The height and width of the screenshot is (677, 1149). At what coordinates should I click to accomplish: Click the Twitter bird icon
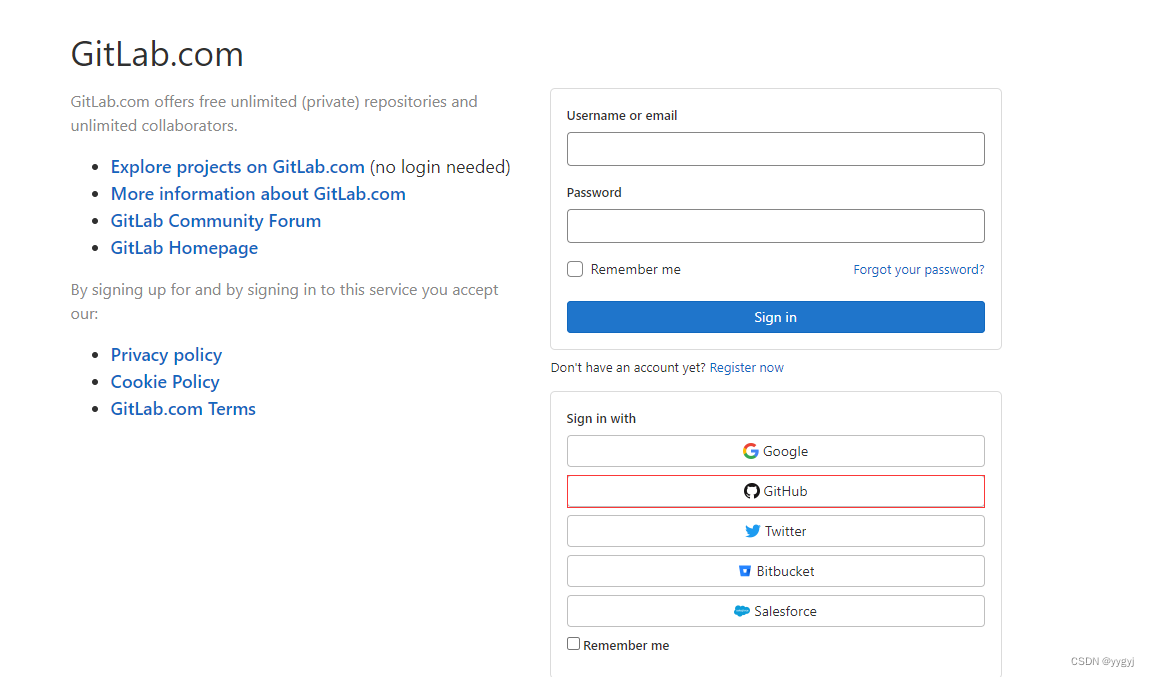[753, 531]
